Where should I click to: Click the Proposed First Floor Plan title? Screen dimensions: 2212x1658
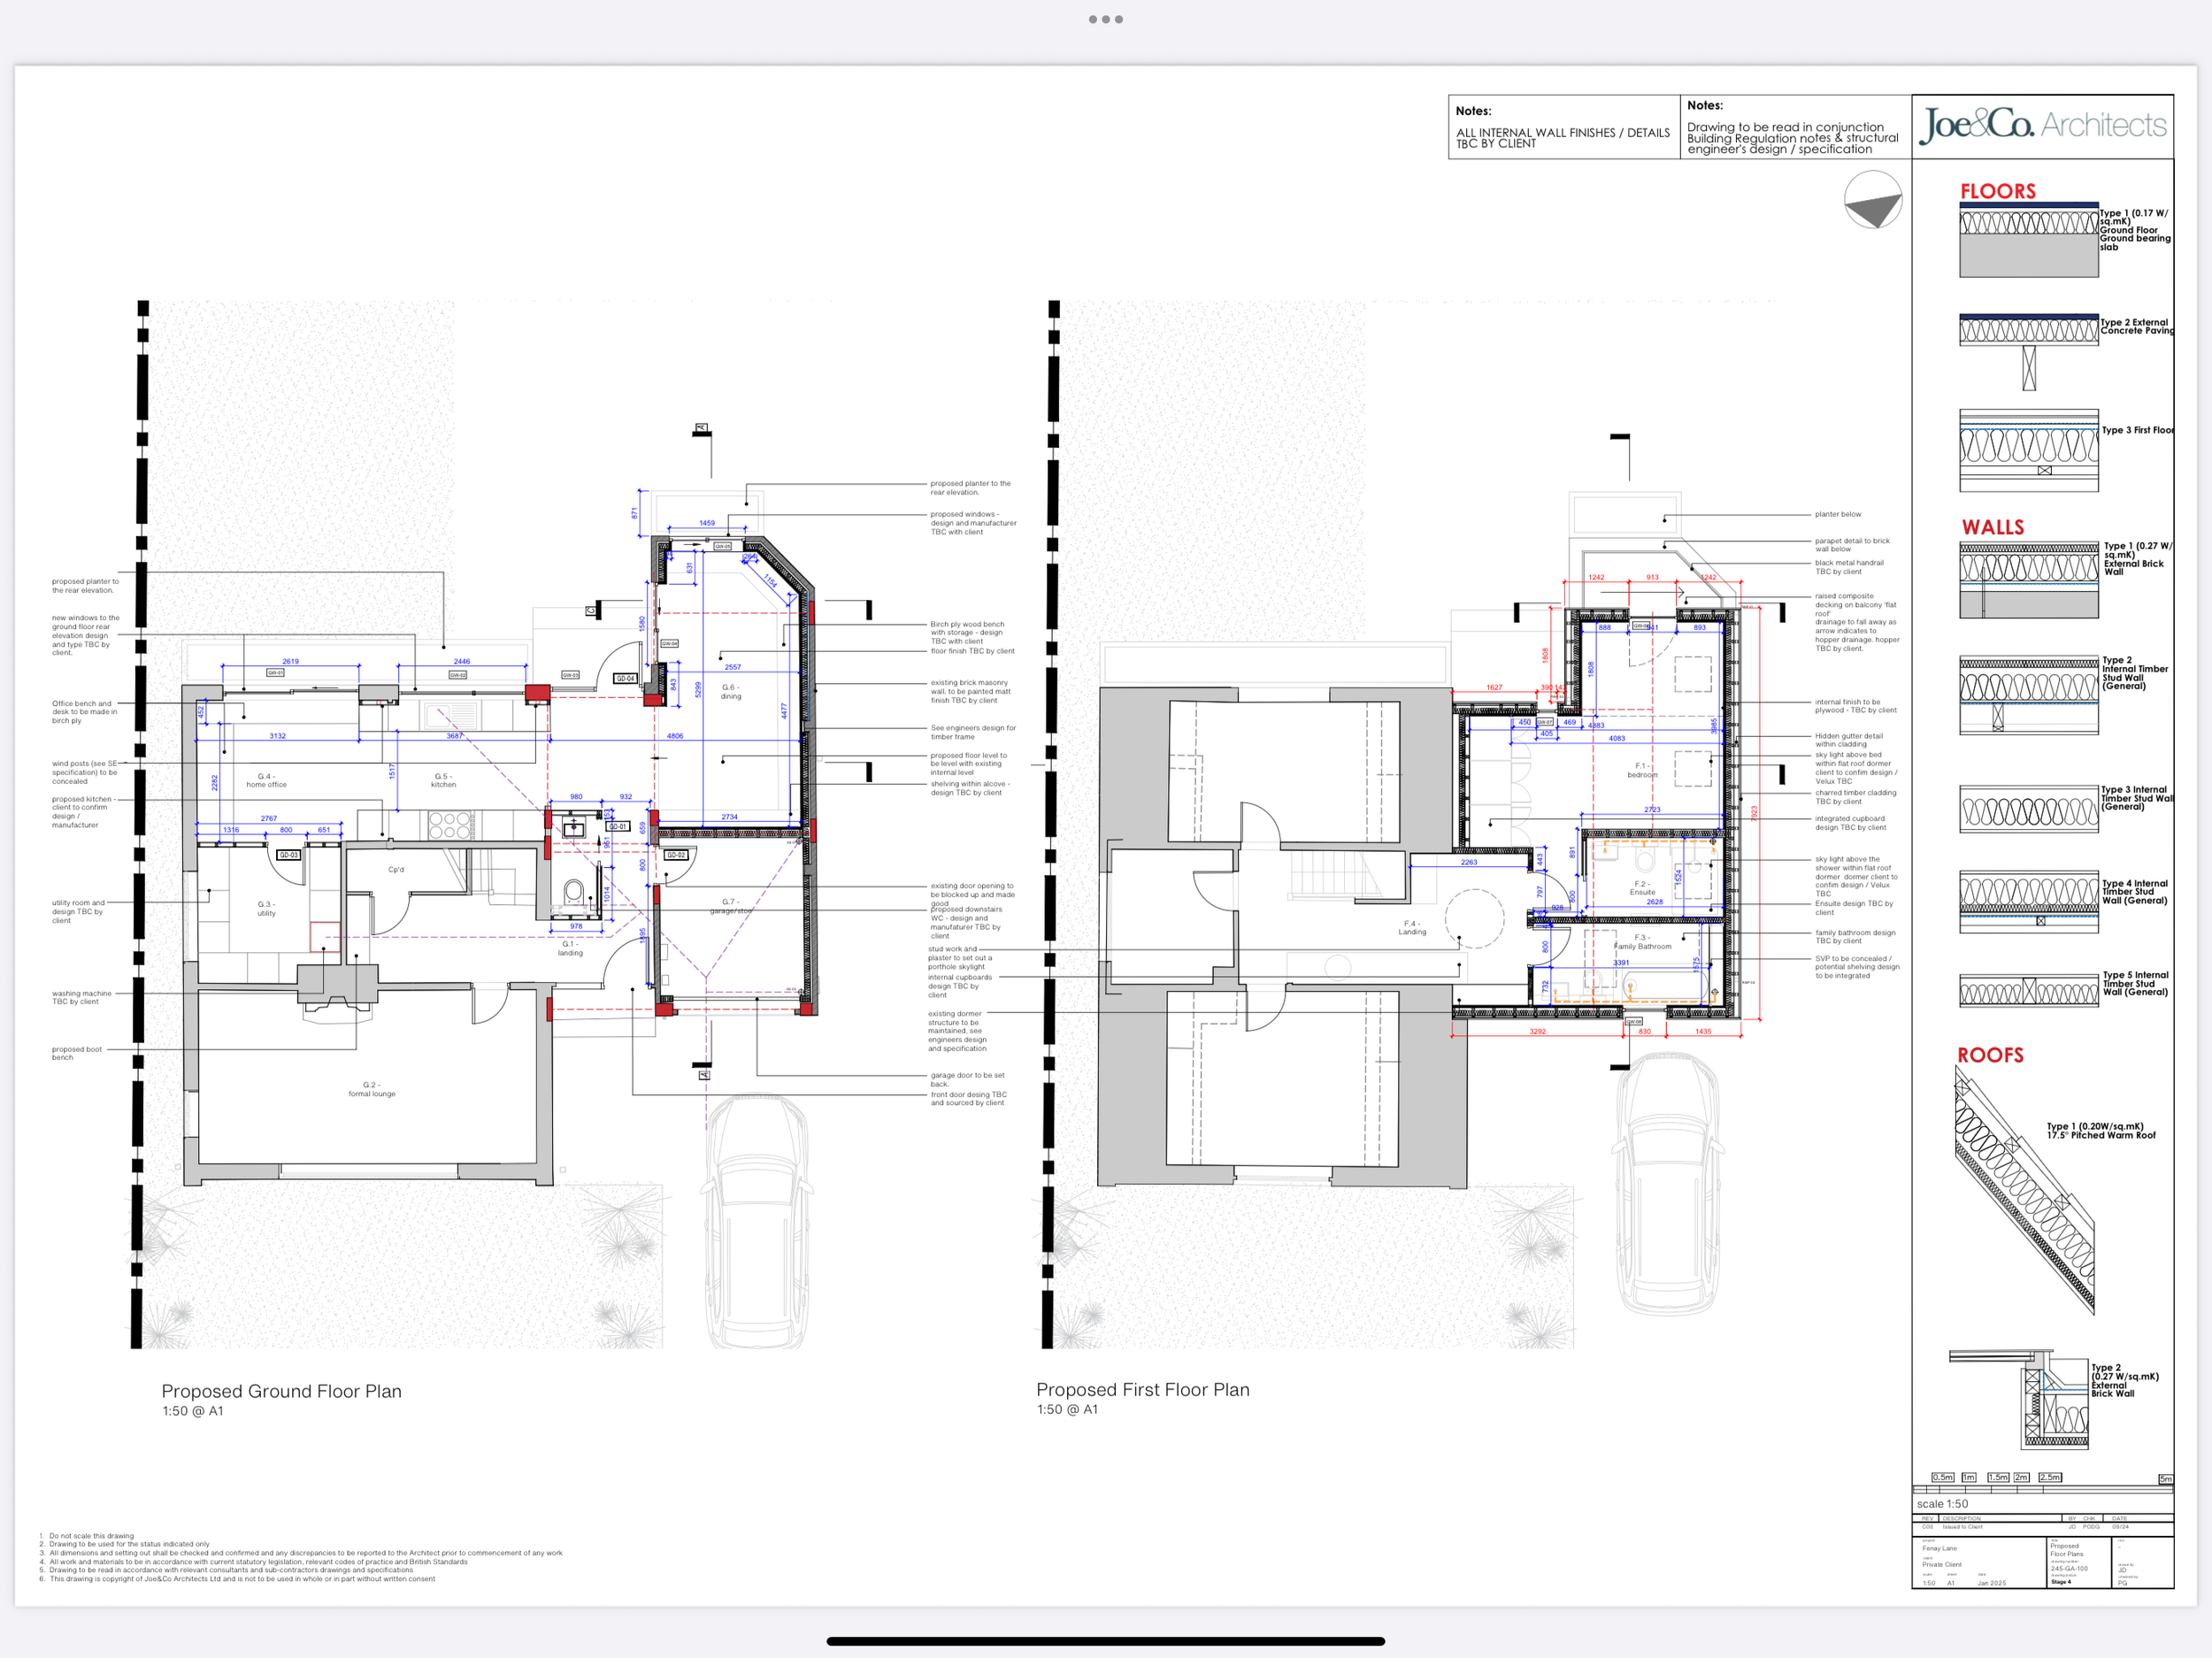1142,1389
